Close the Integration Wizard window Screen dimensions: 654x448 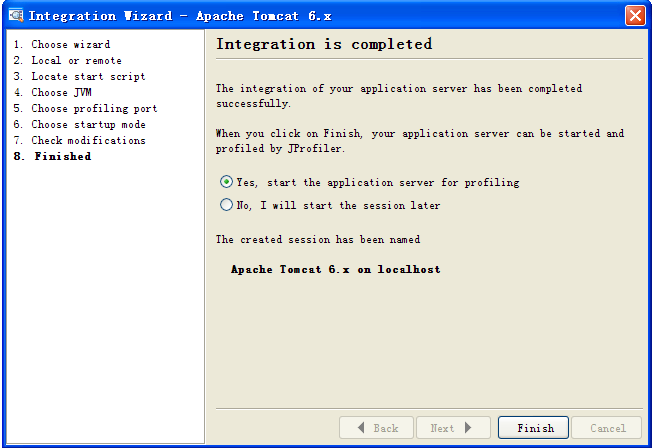(x=634, y=16)
